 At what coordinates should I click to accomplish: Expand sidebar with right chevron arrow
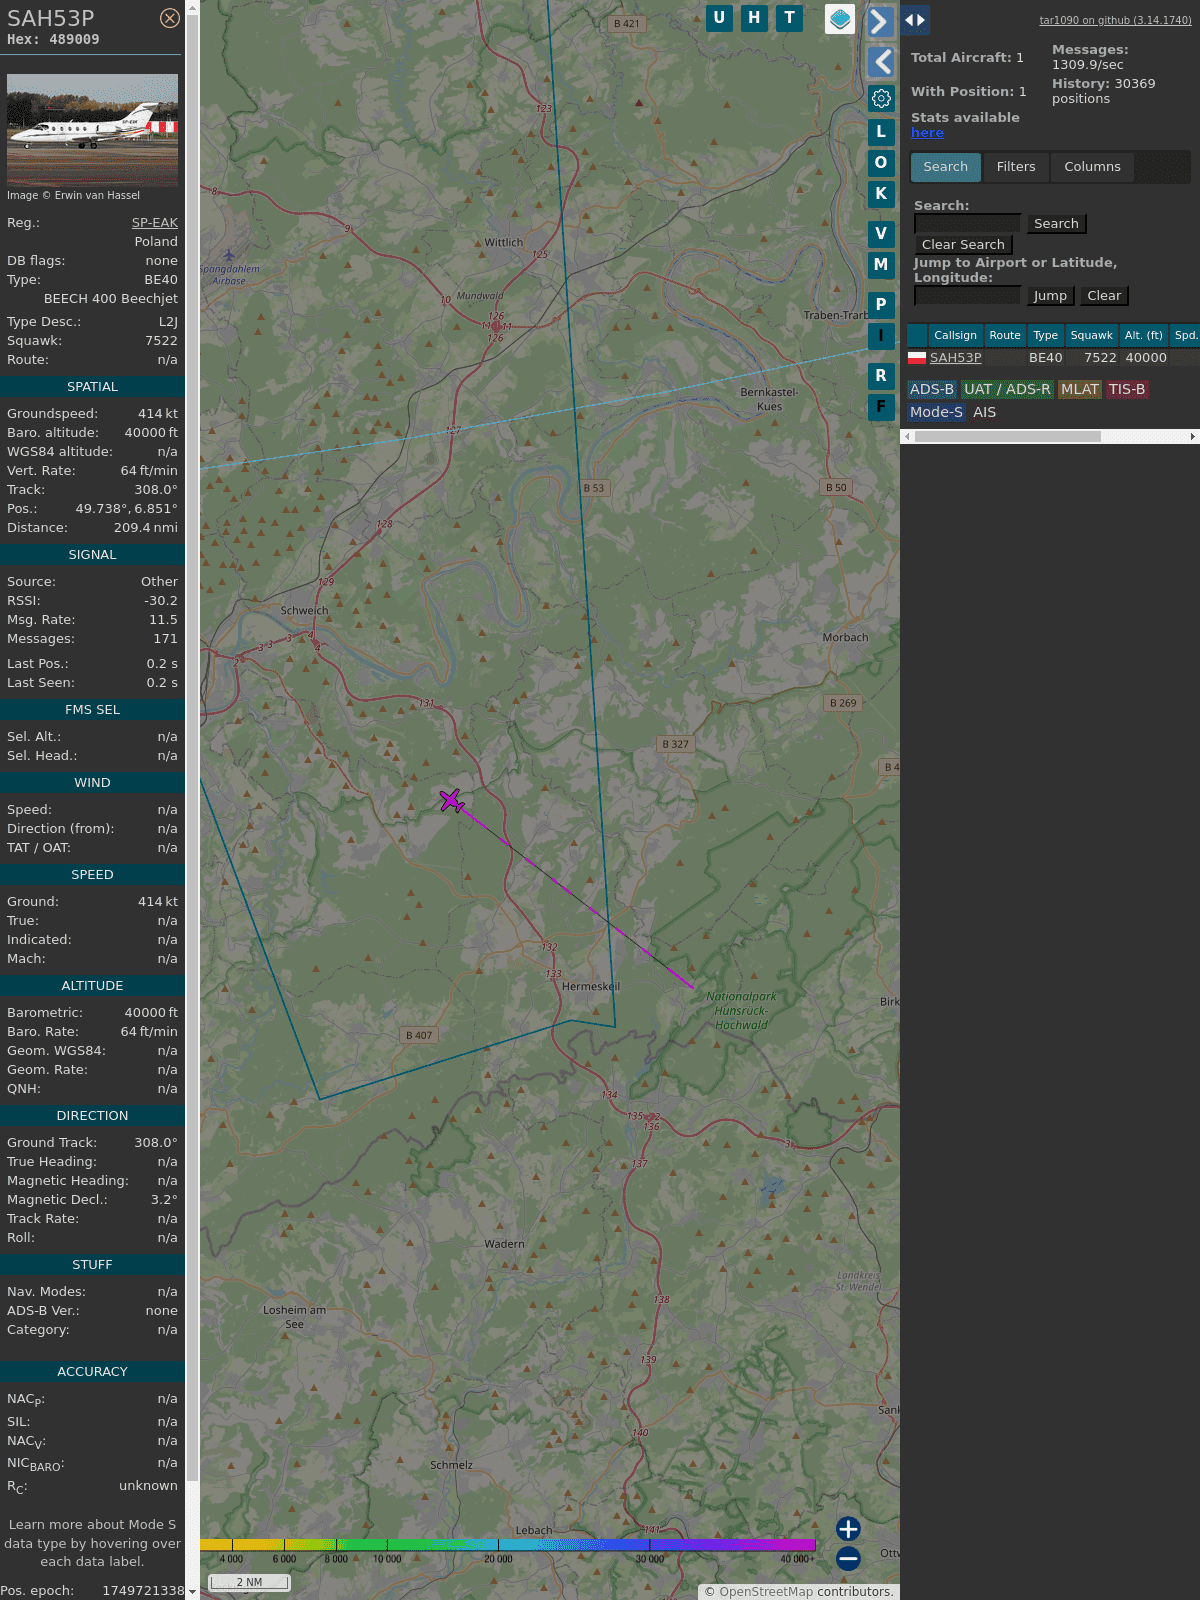[x=880, y=22]
